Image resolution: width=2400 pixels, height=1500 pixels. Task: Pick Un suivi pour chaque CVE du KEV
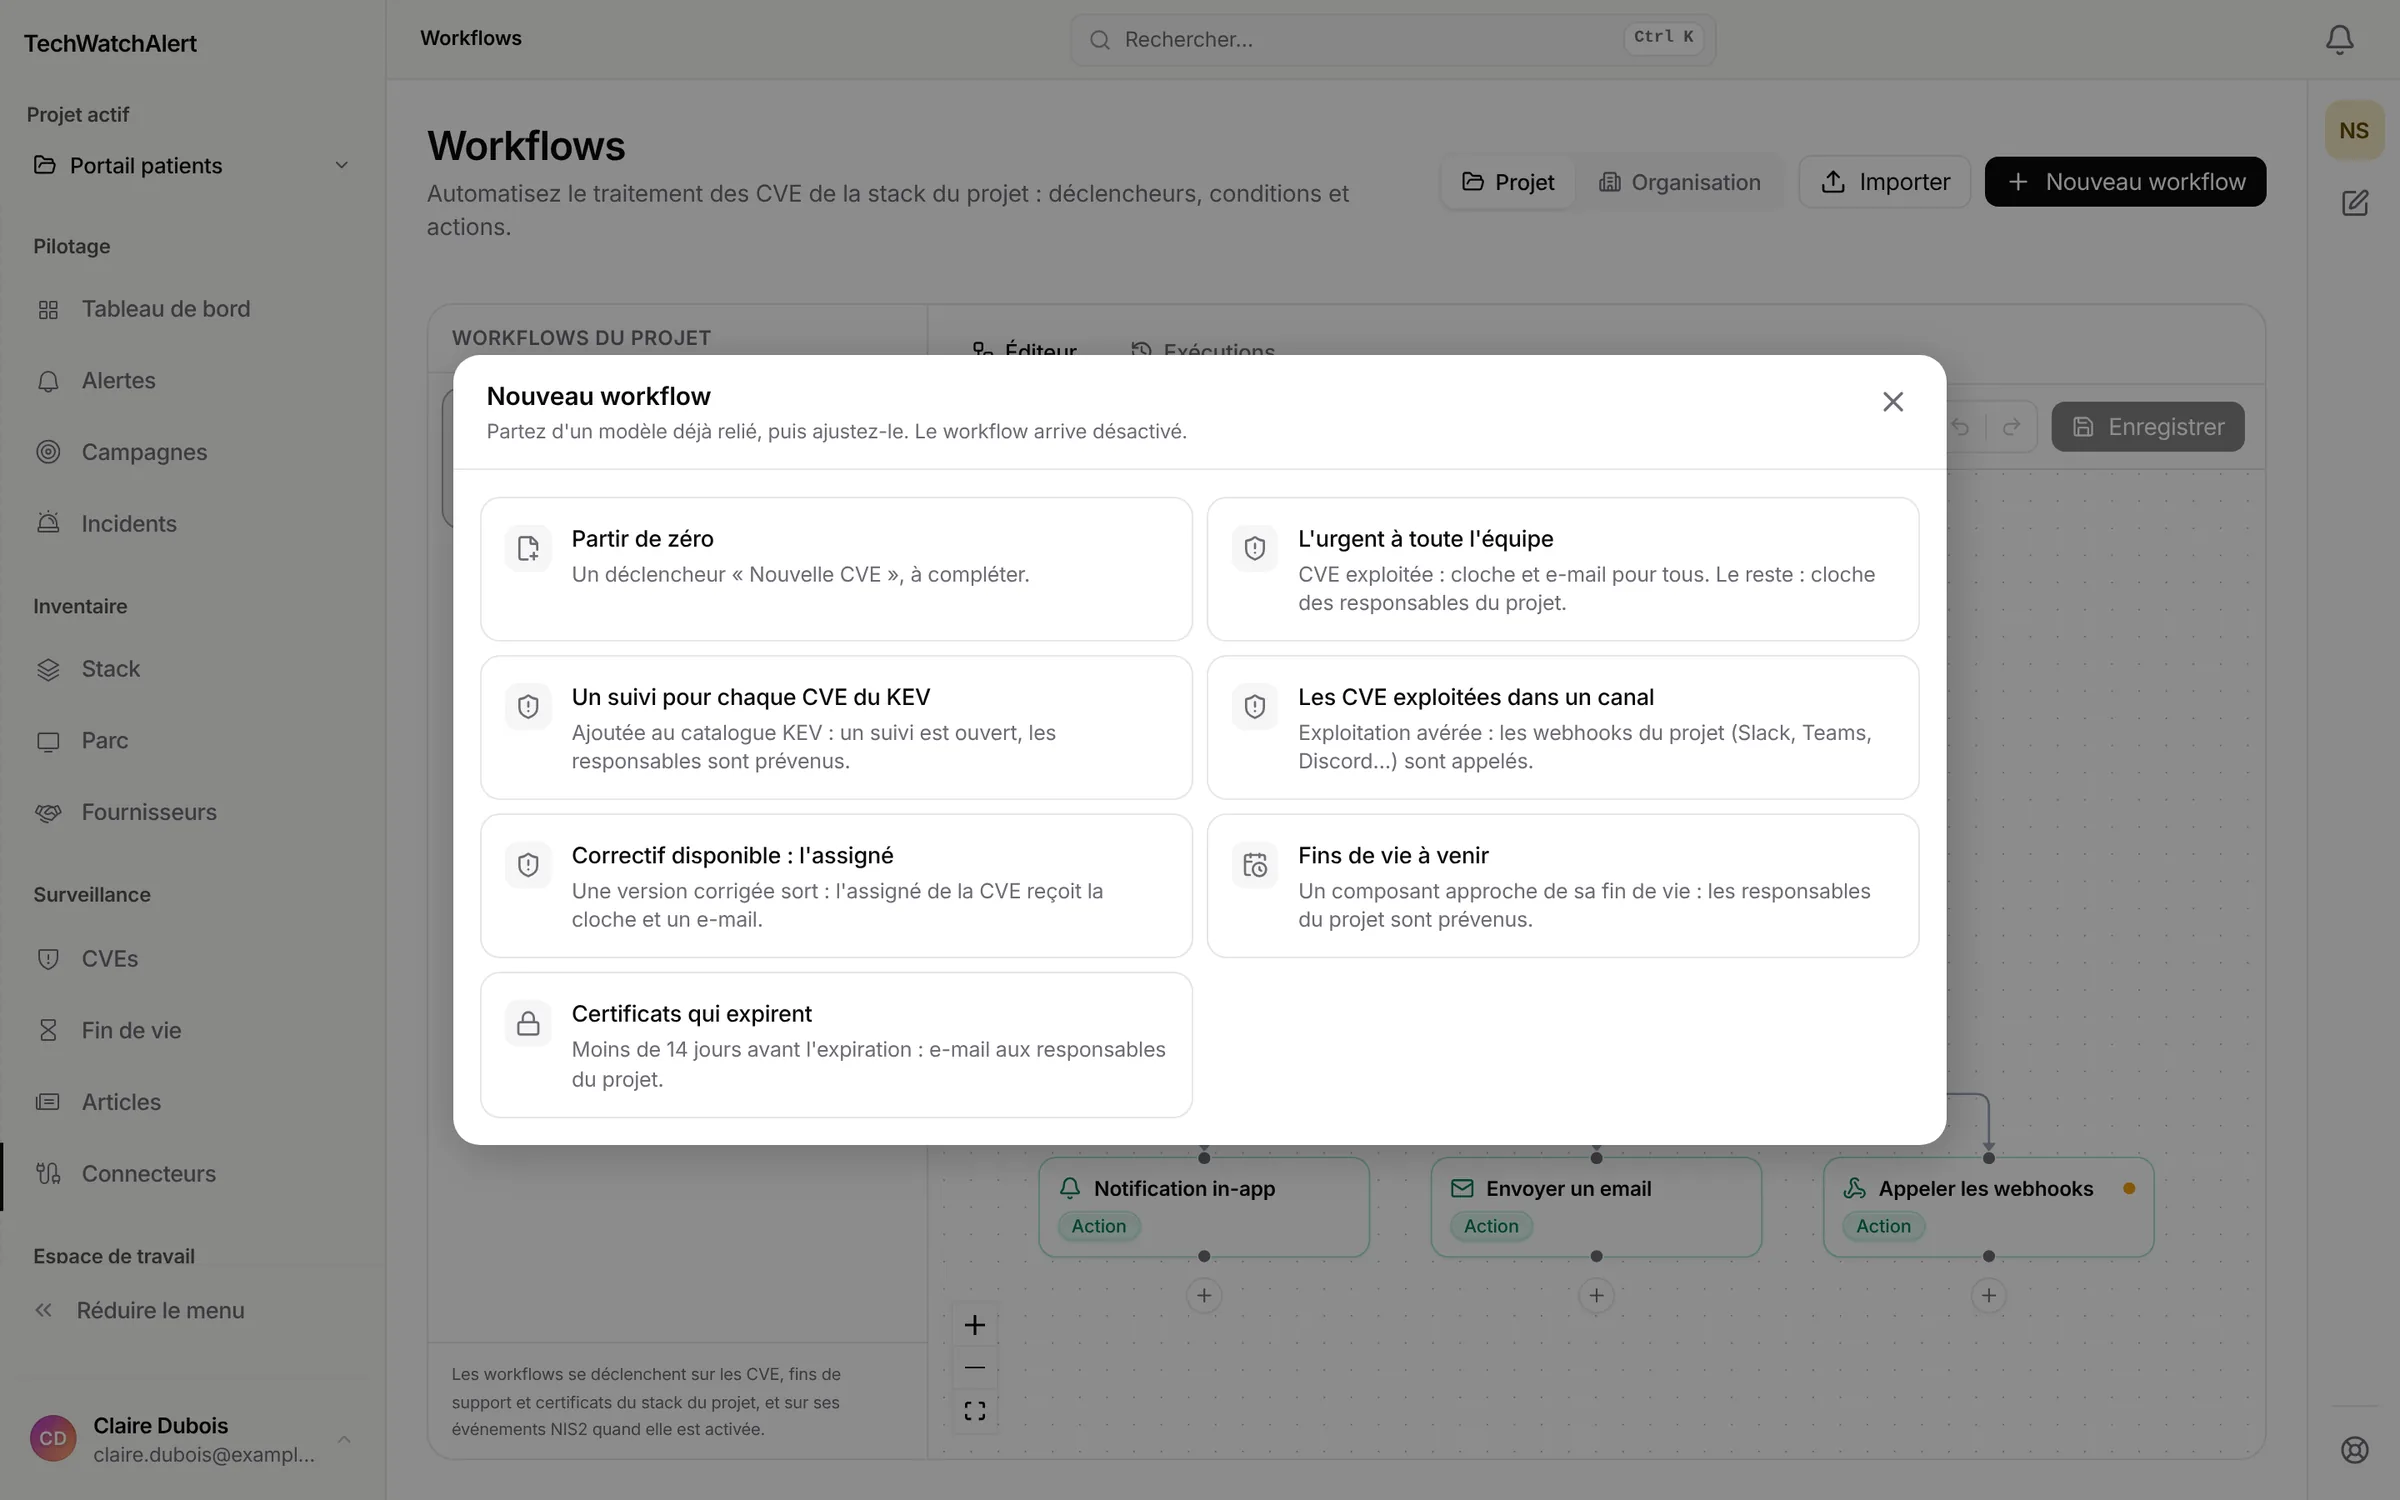pyautogui.click(x=836, y=727)
